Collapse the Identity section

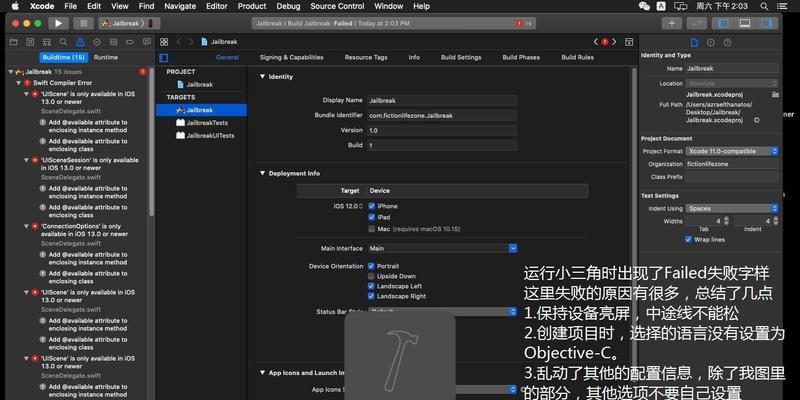(x=262, y=77)
